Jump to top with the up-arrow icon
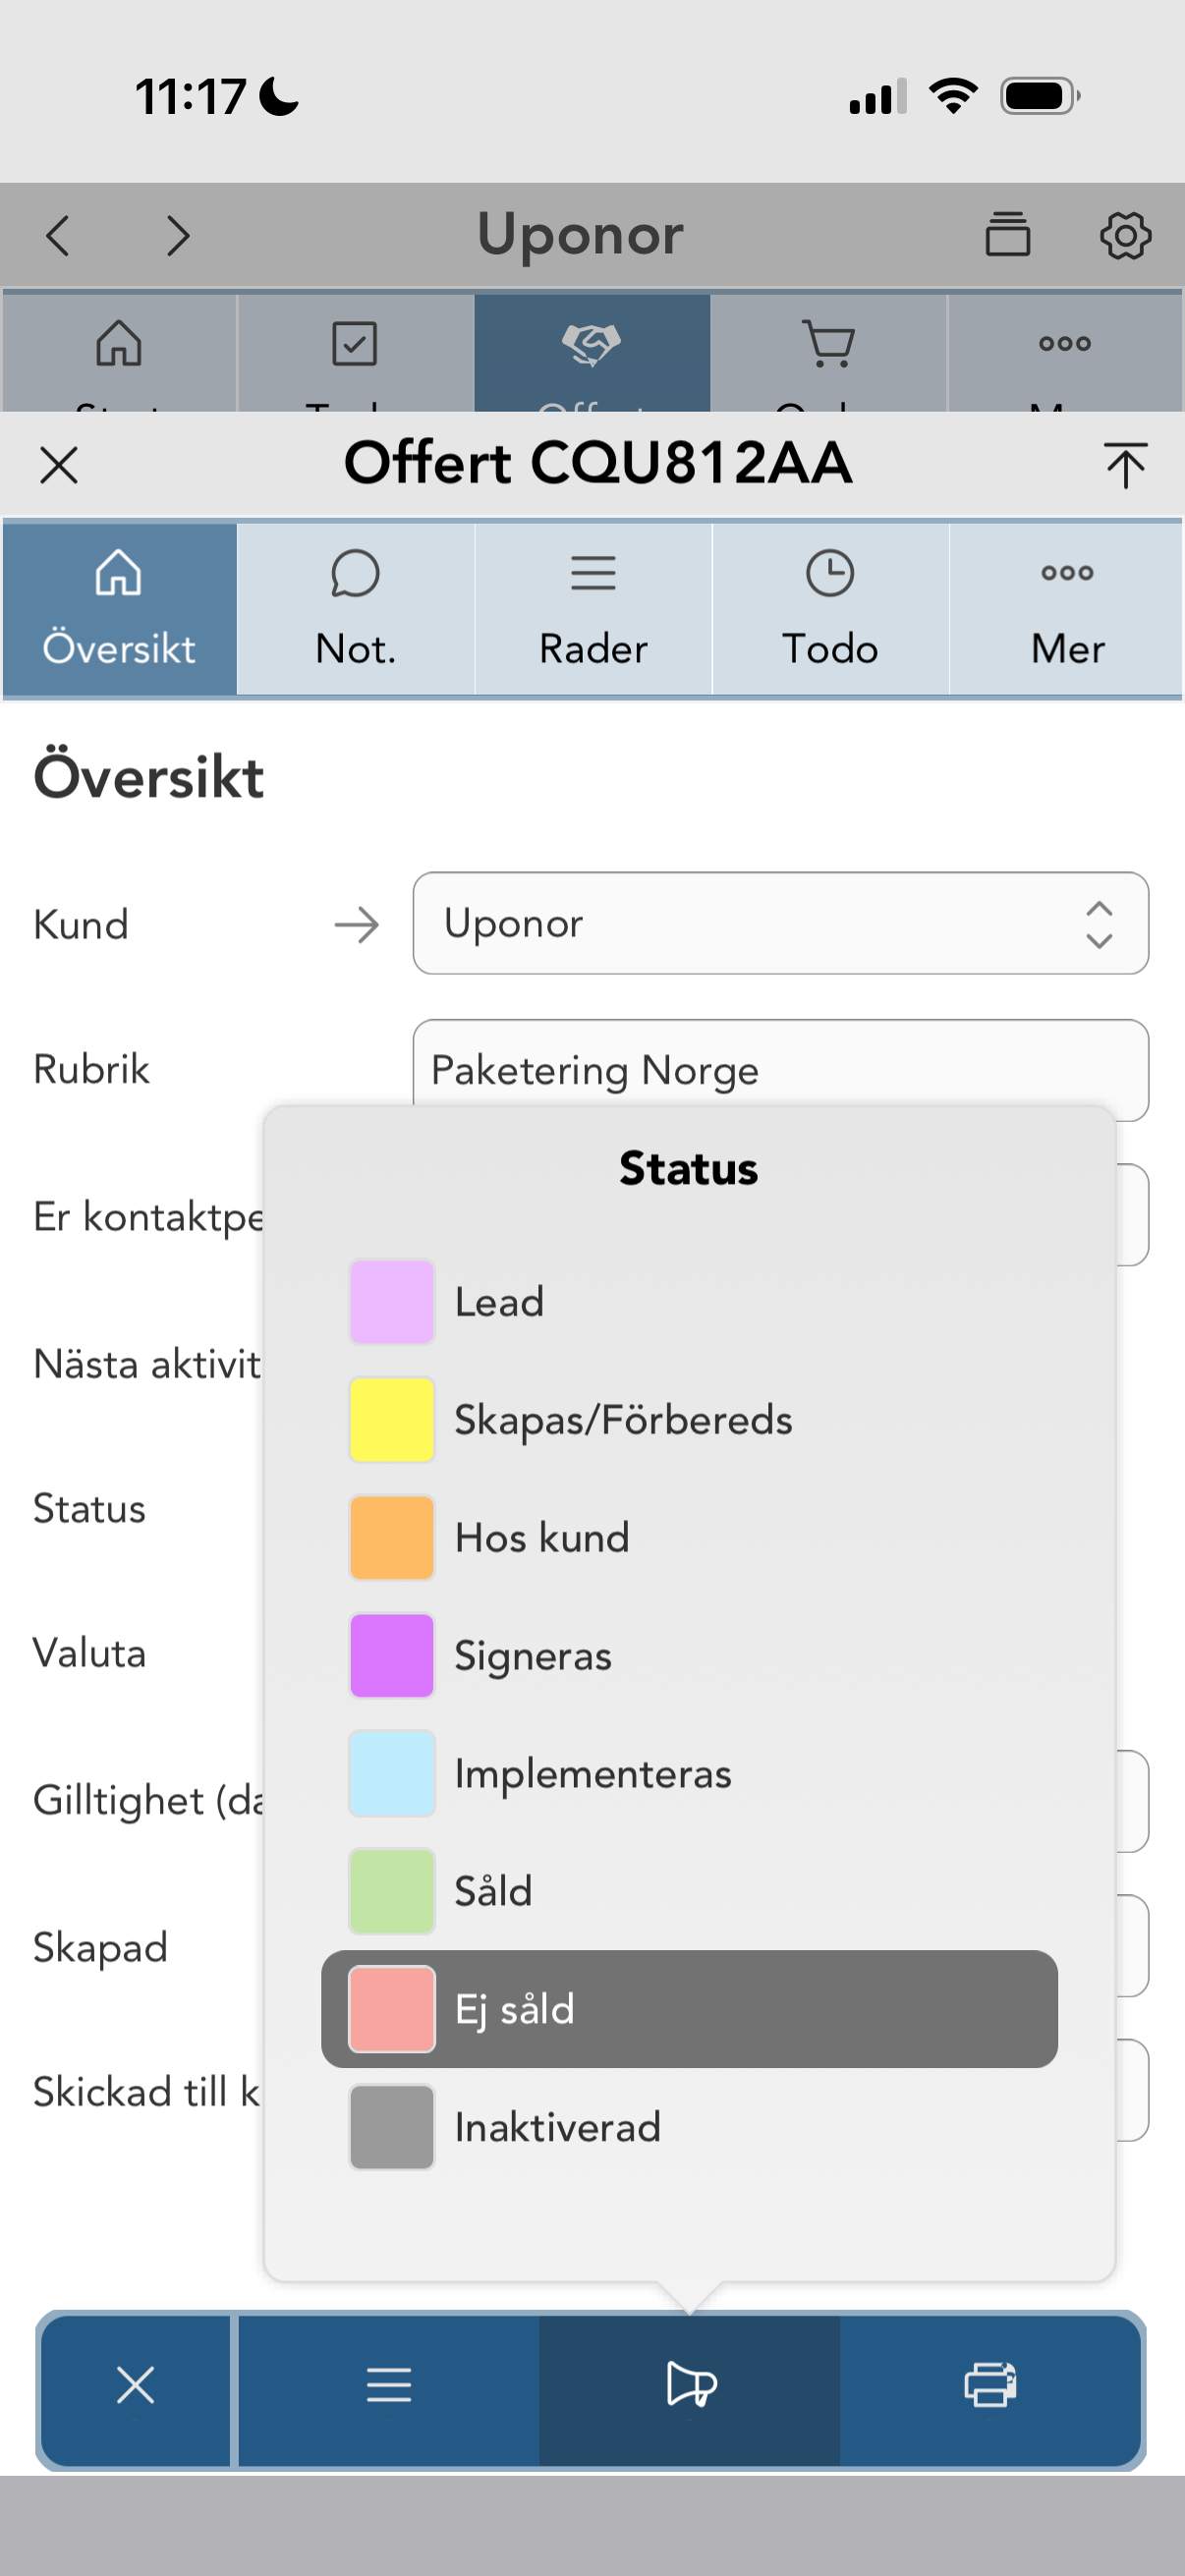This screenshot has height=2576, width=1185. point(1125,465)
